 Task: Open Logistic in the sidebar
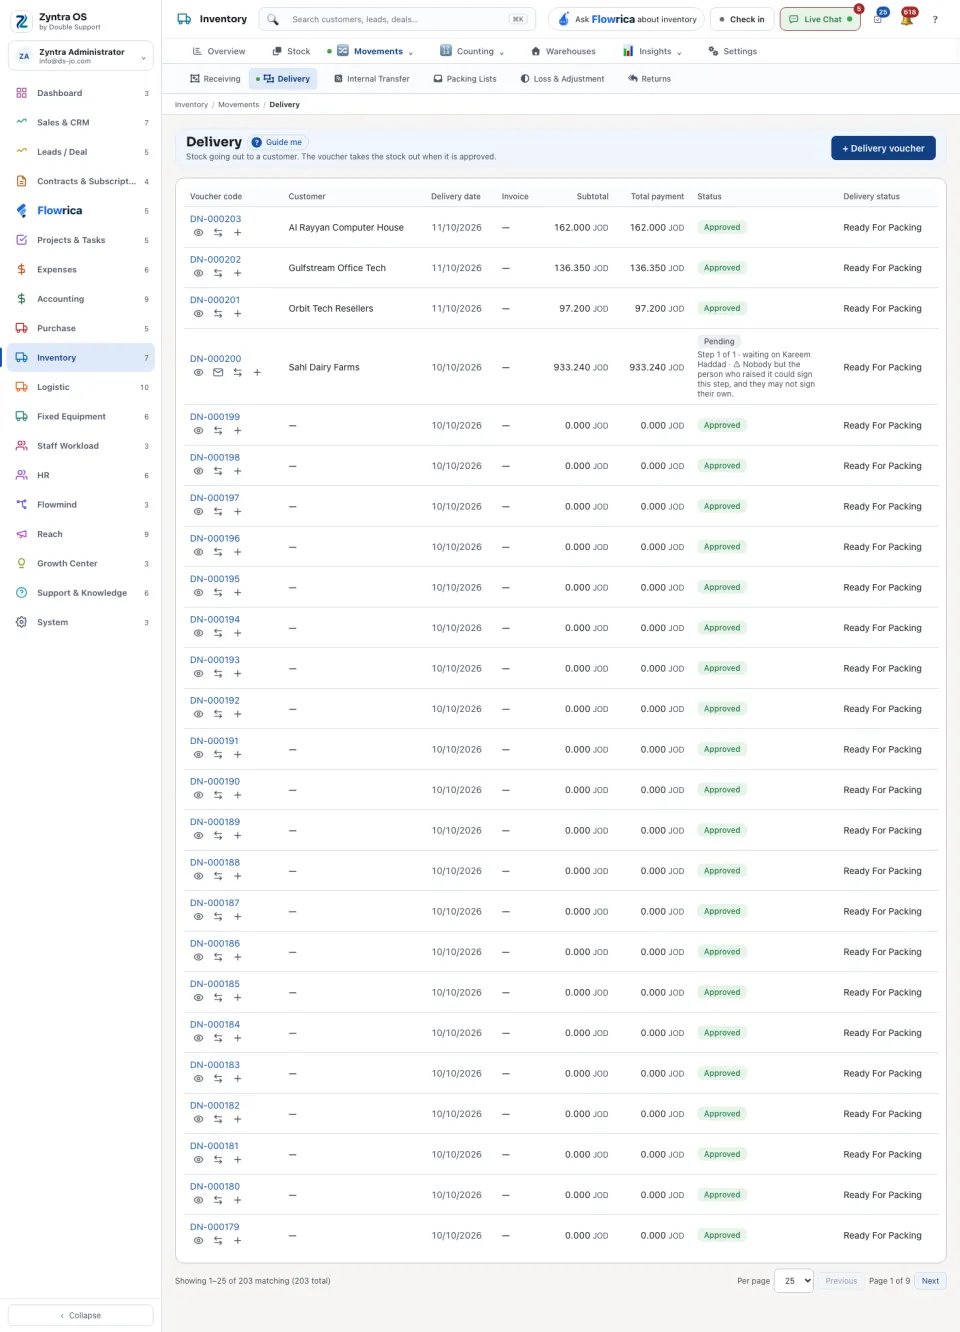coord(81,387)
